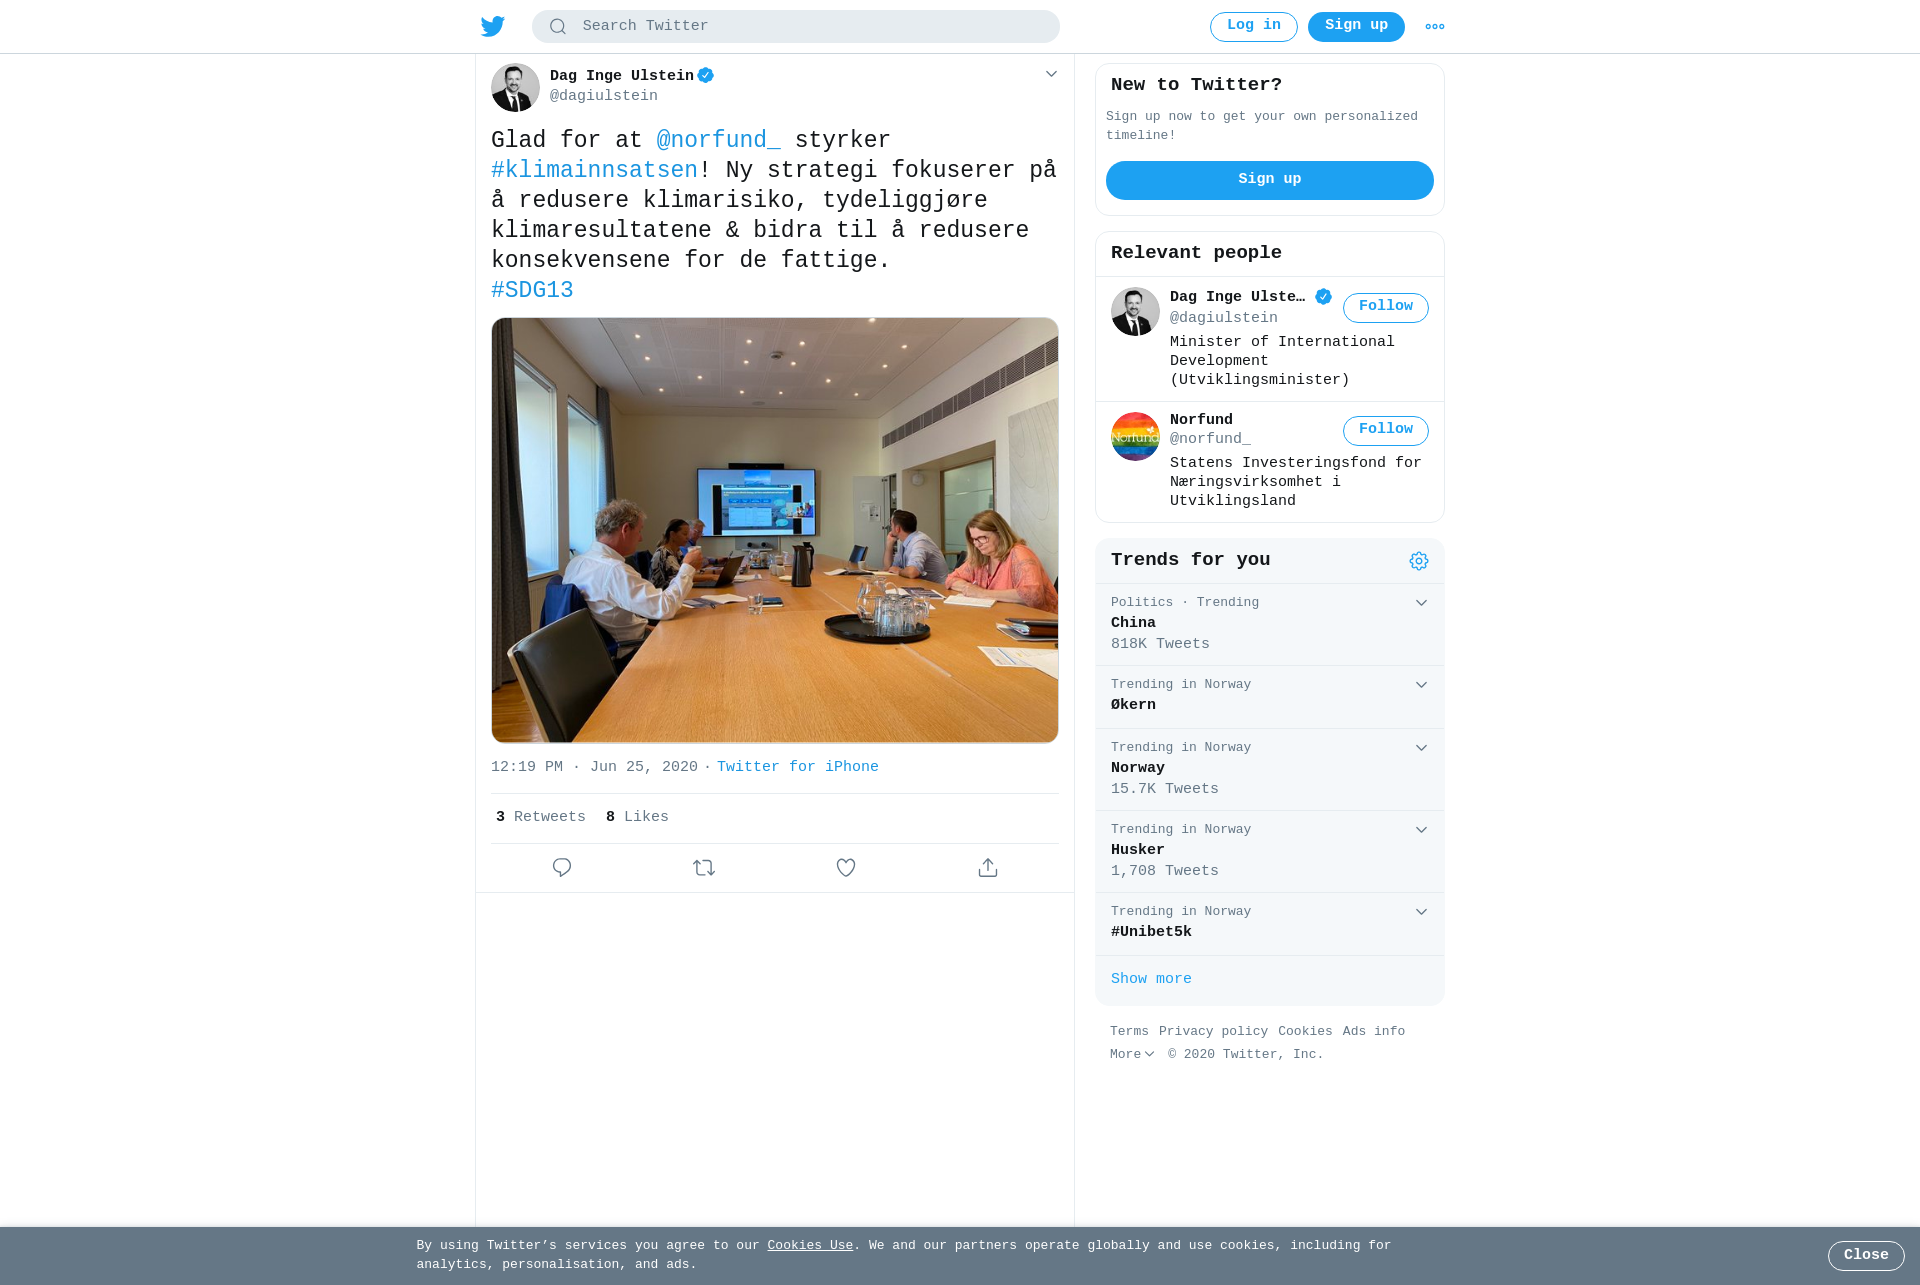Open the Trends settings gear
The height and width of the screenshot is (1285, 1920).
1419,561
